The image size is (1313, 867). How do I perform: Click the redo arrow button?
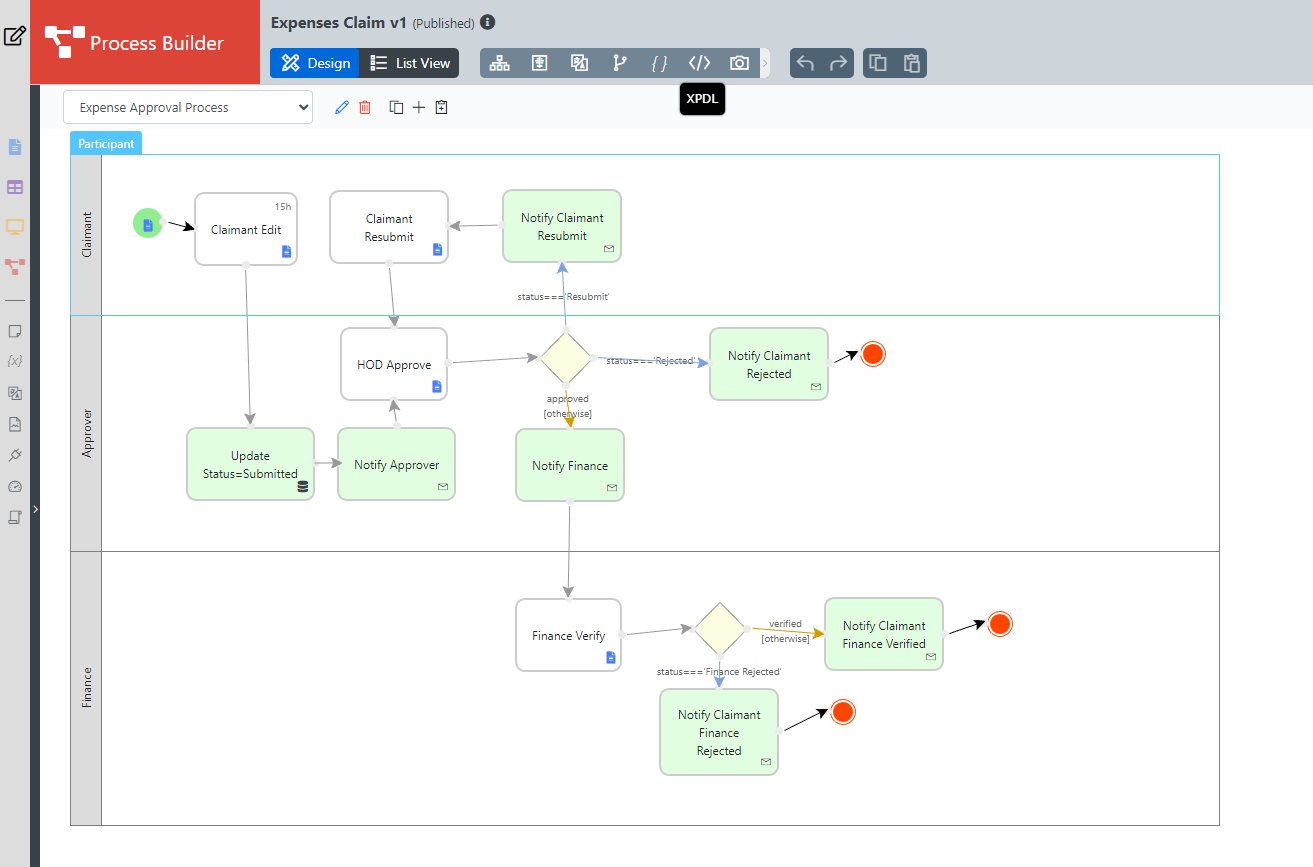838,63
